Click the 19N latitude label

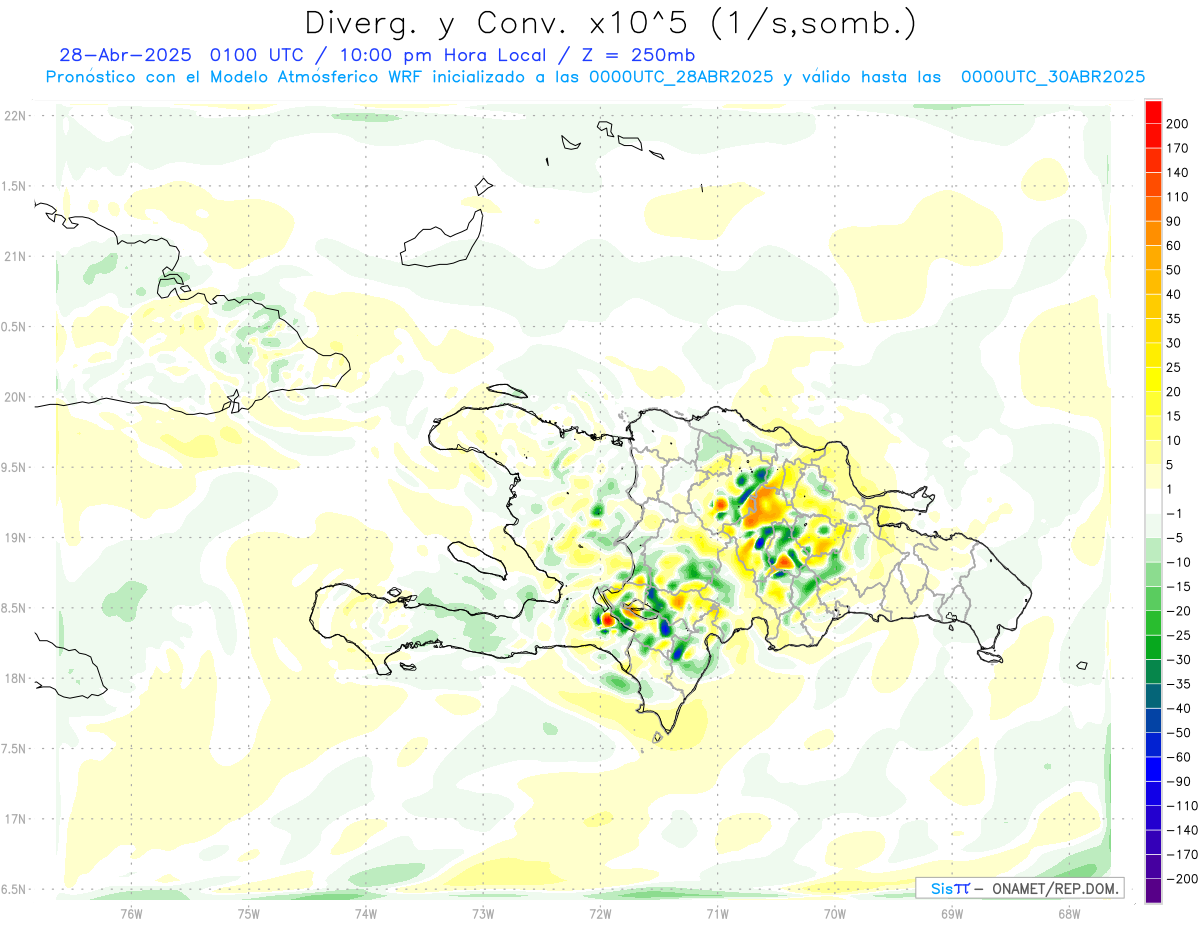[x=15, y=537]
